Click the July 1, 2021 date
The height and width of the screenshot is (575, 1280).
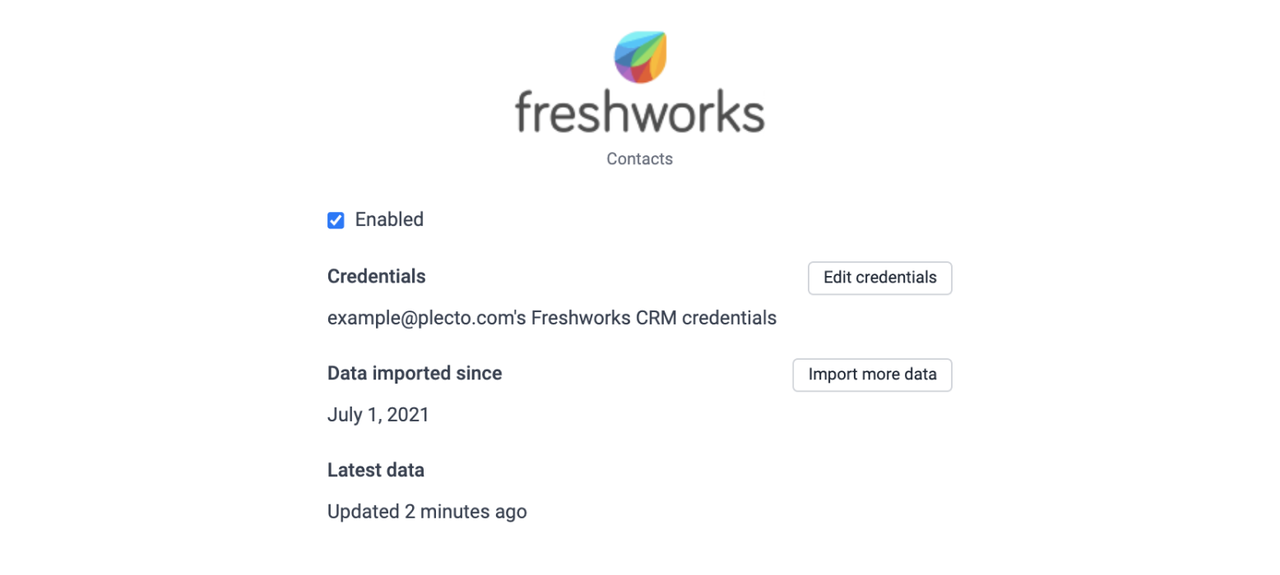pyautogui.click(x=378, y=415)
